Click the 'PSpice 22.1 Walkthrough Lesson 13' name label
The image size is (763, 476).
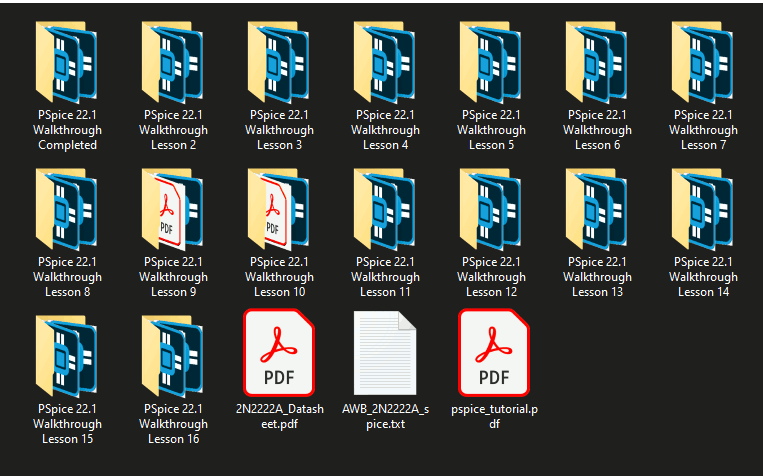(x=598, y=277)
